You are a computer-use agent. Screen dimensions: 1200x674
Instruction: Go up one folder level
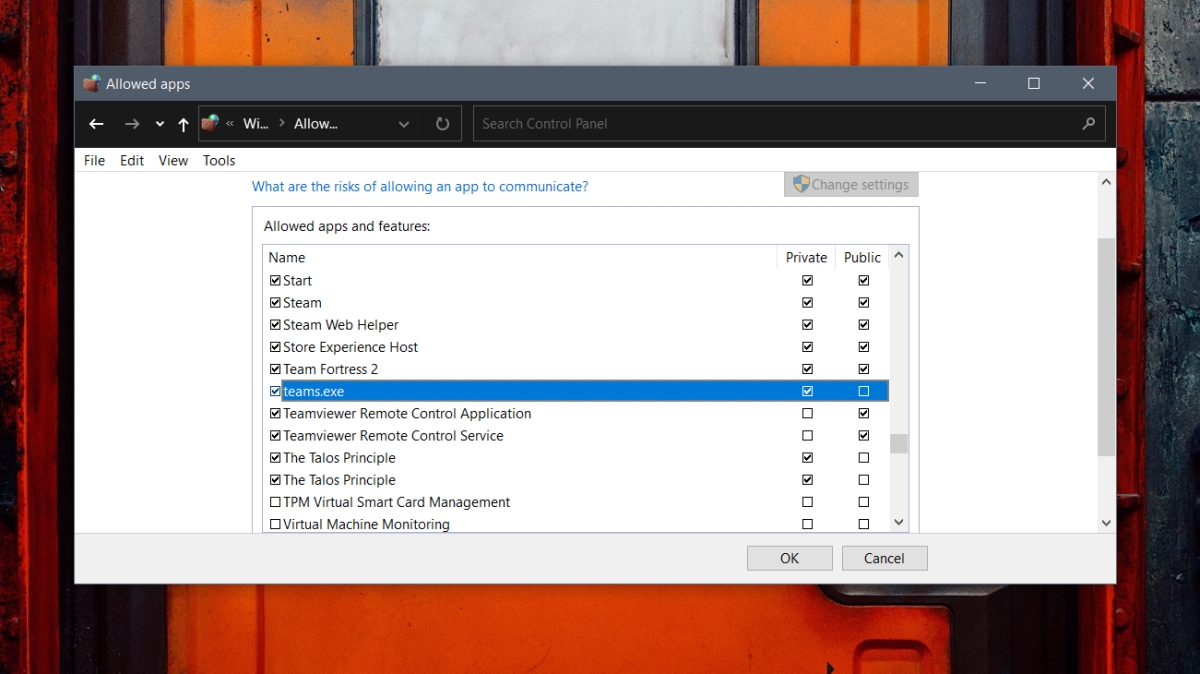(x=183, y=124)
